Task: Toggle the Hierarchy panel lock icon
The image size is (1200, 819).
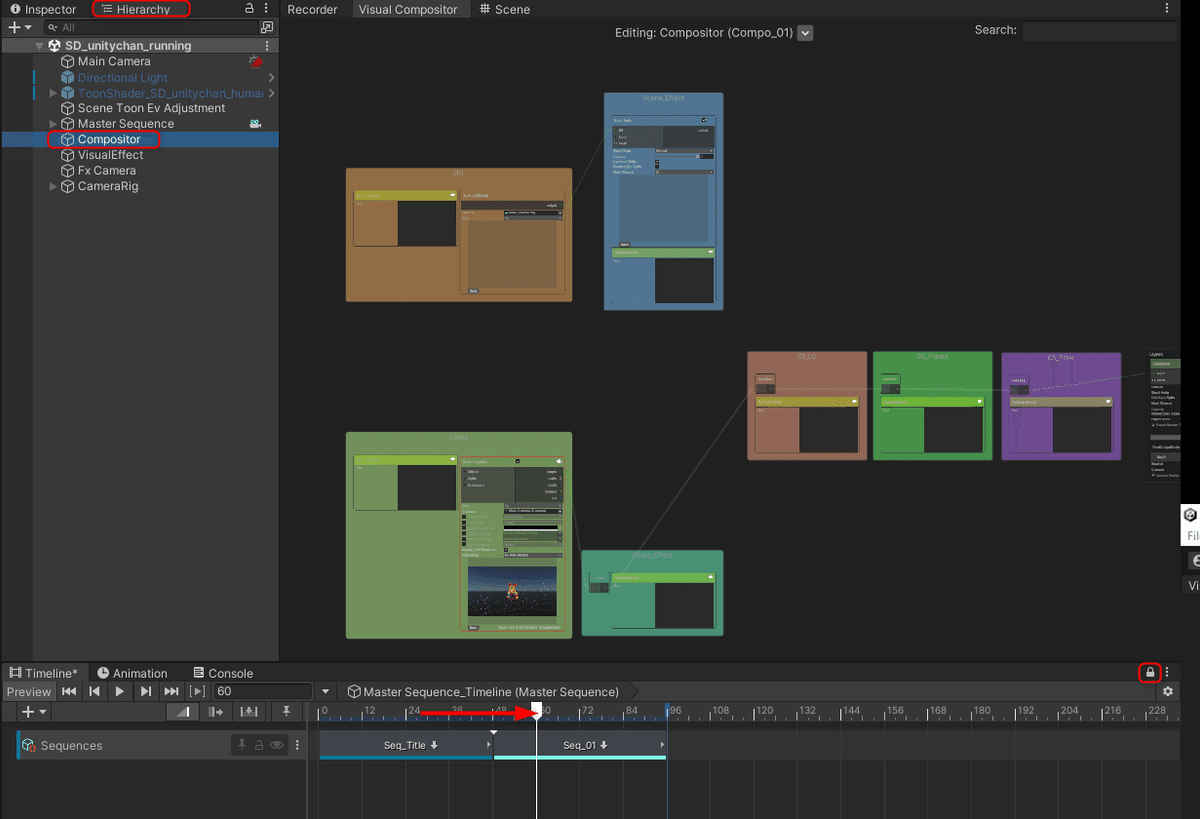Action: coord(249,9)
